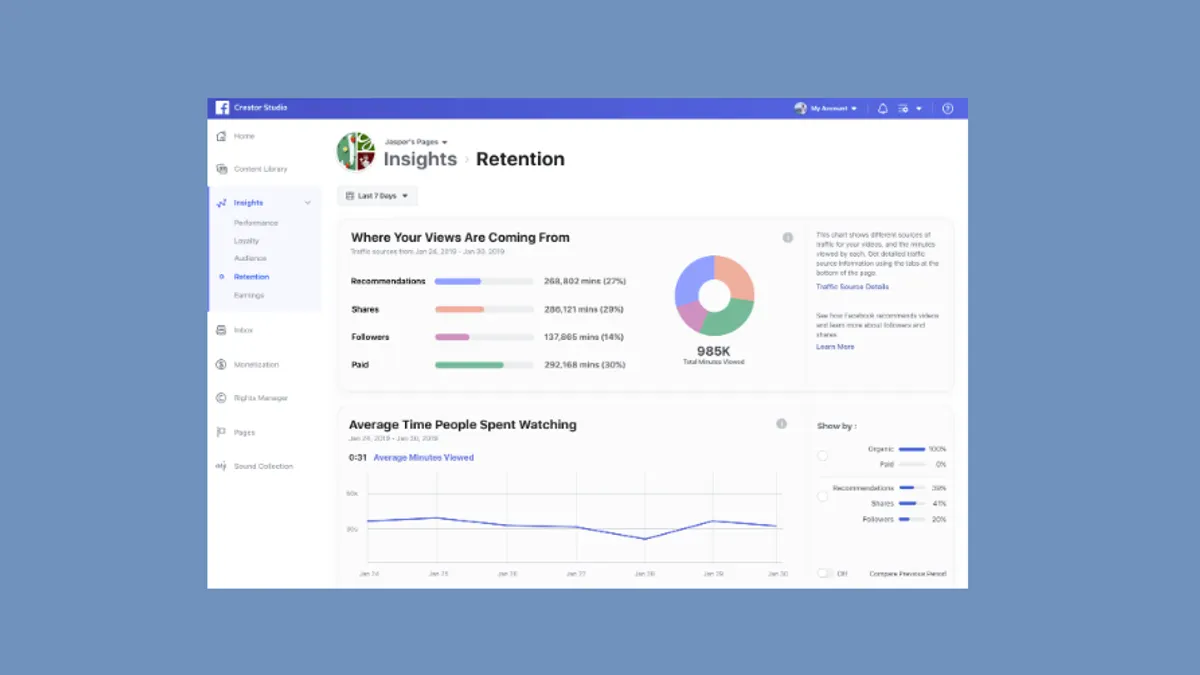Click the Pages flag icon
Screen dimensions: 1200x675
pos(221,432)
